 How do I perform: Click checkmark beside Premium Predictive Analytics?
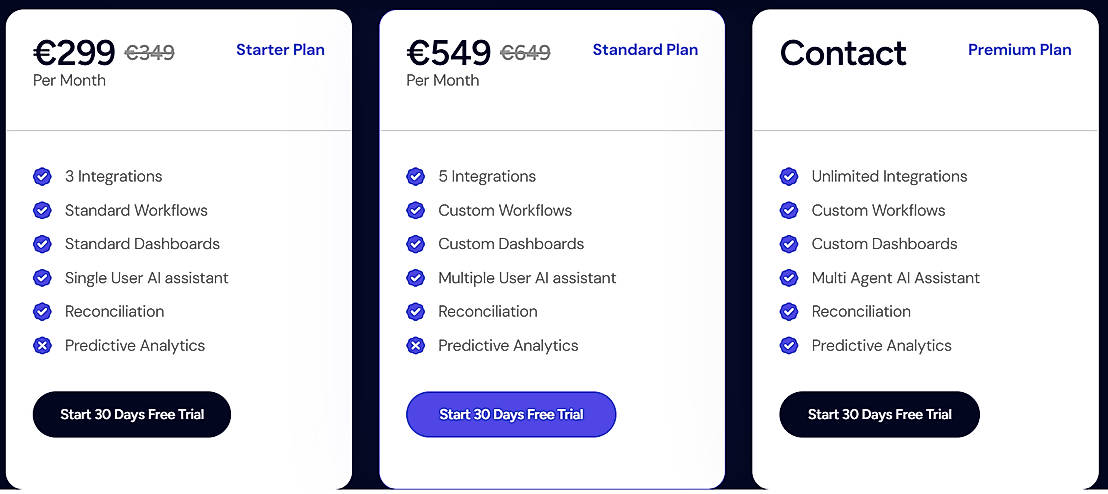point(789,346)
